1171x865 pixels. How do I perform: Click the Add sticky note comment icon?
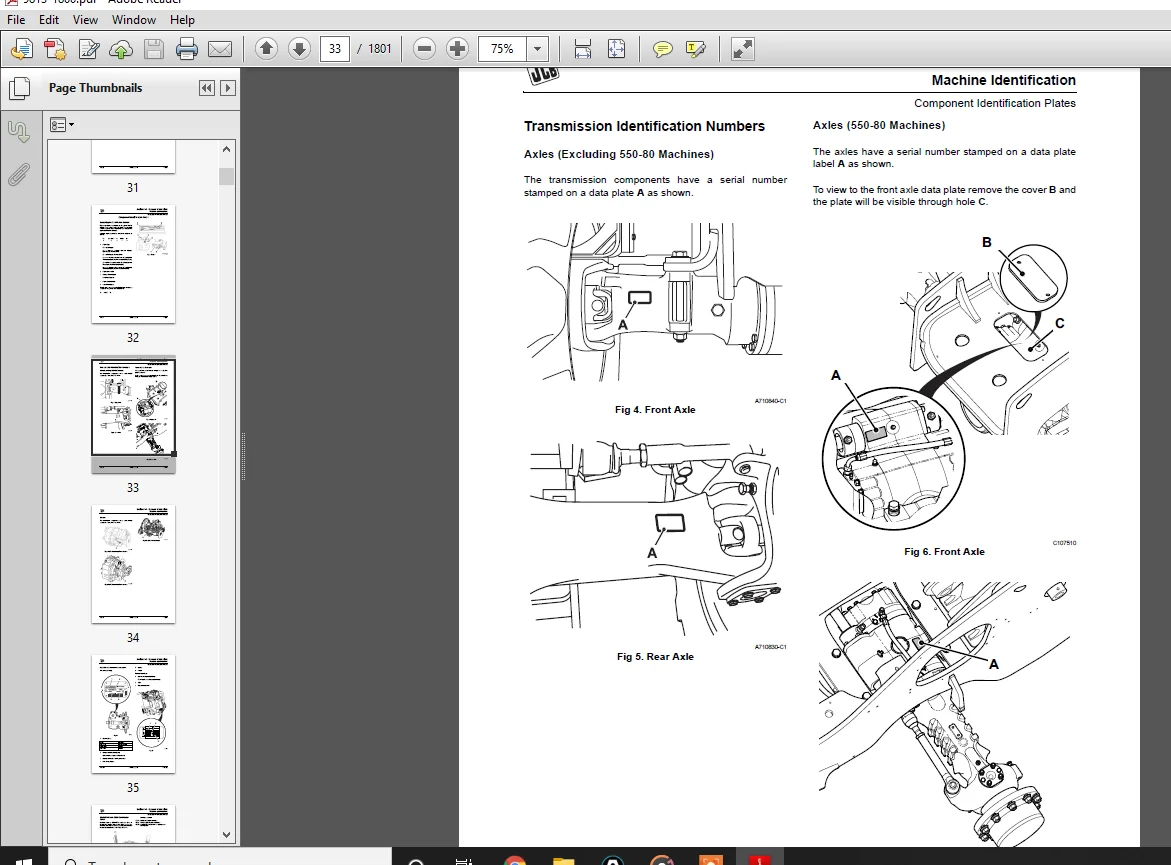(662, 49)
